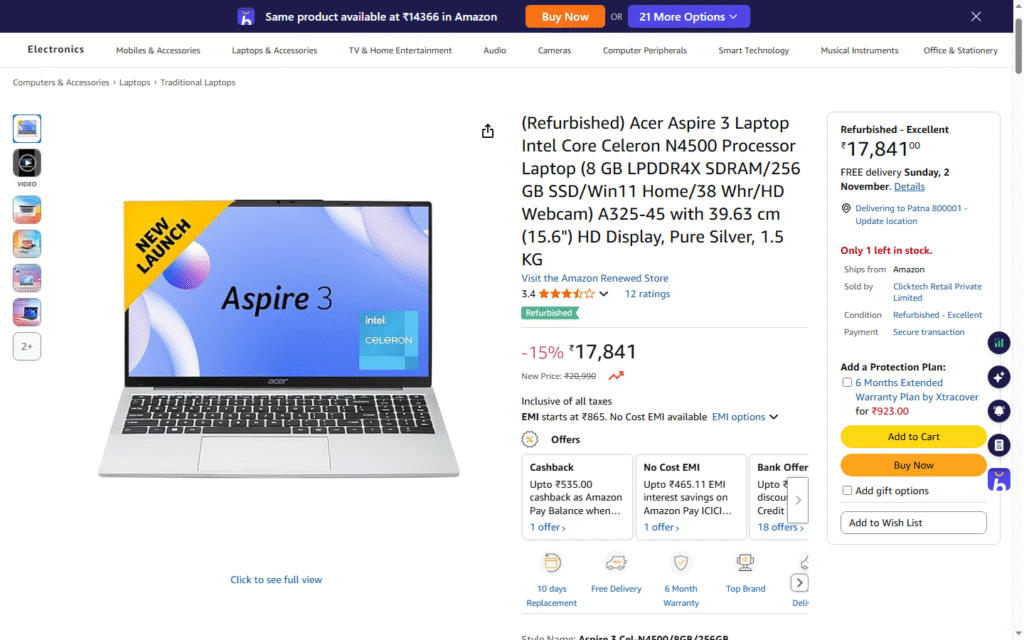Click the share icon beside the product image
Image resolution: width=1024 pixels, height=640 pixels.
(x=488, y=131)
